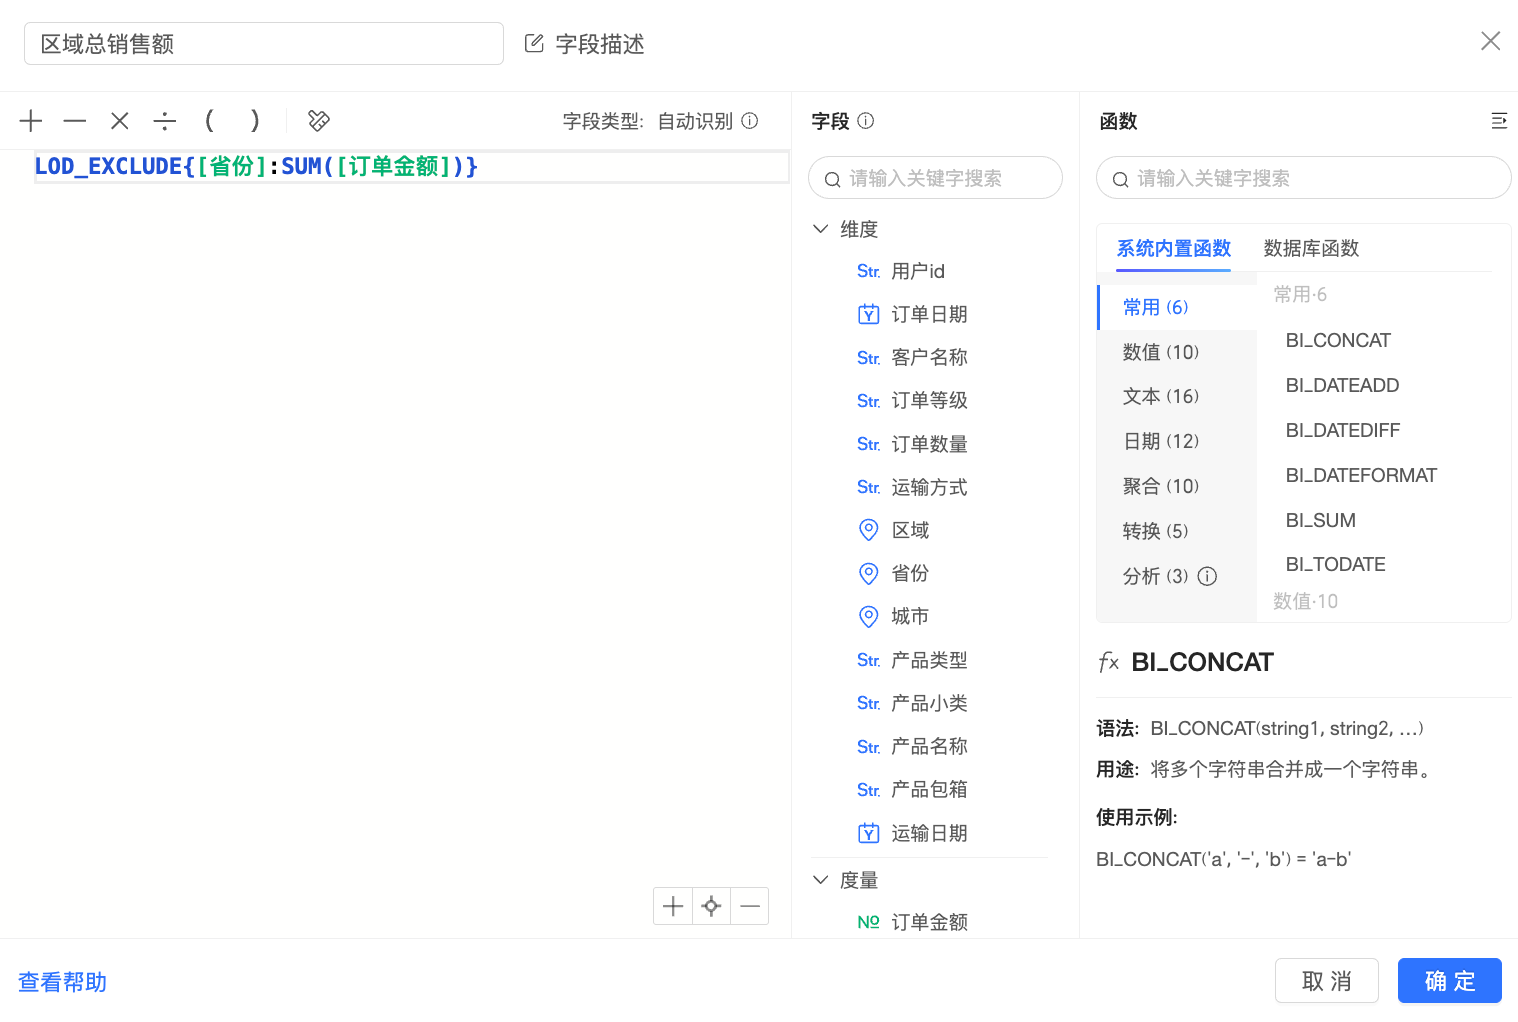This screenshot has width=1518, height=1022.
Task: Select the 常用 (6) category
Action: click(x=1177, y=307)
